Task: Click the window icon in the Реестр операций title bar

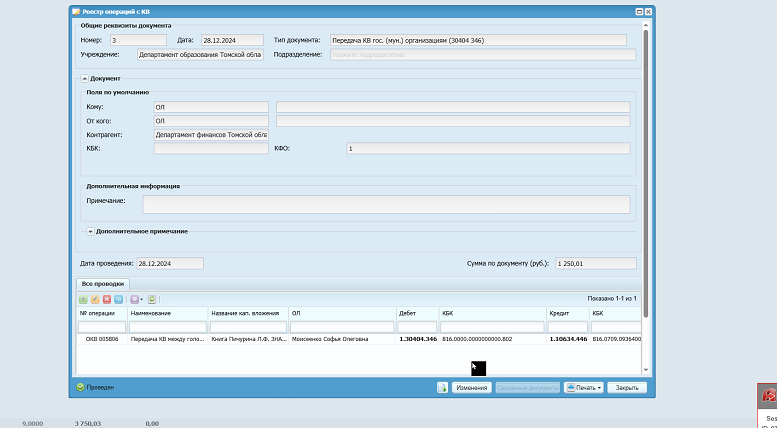Action: coord(76,12)
